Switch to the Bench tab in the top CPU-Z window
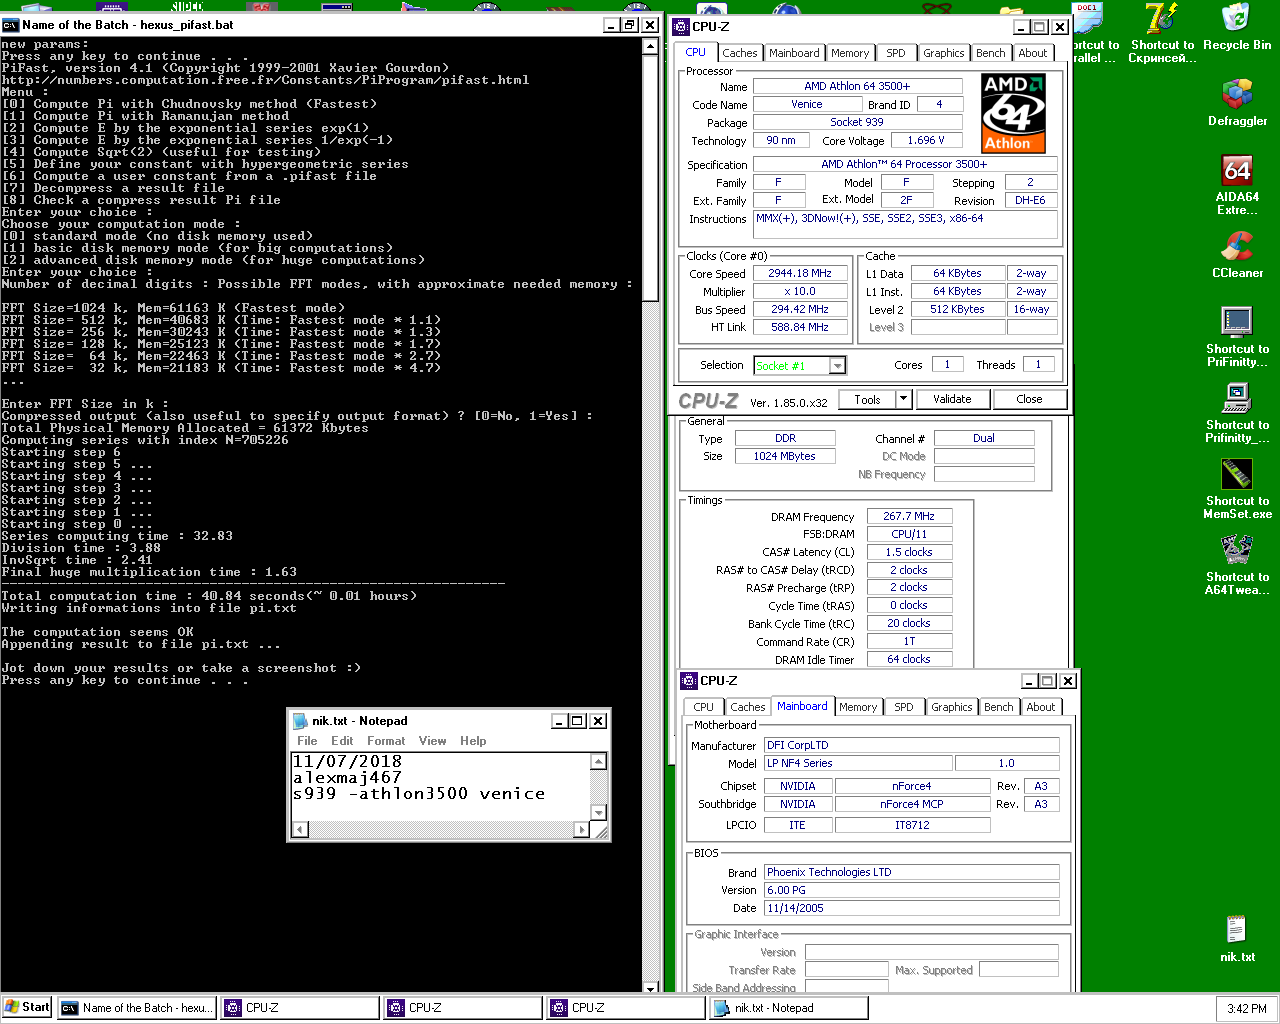1280x1024 pixels. point(991,53)
